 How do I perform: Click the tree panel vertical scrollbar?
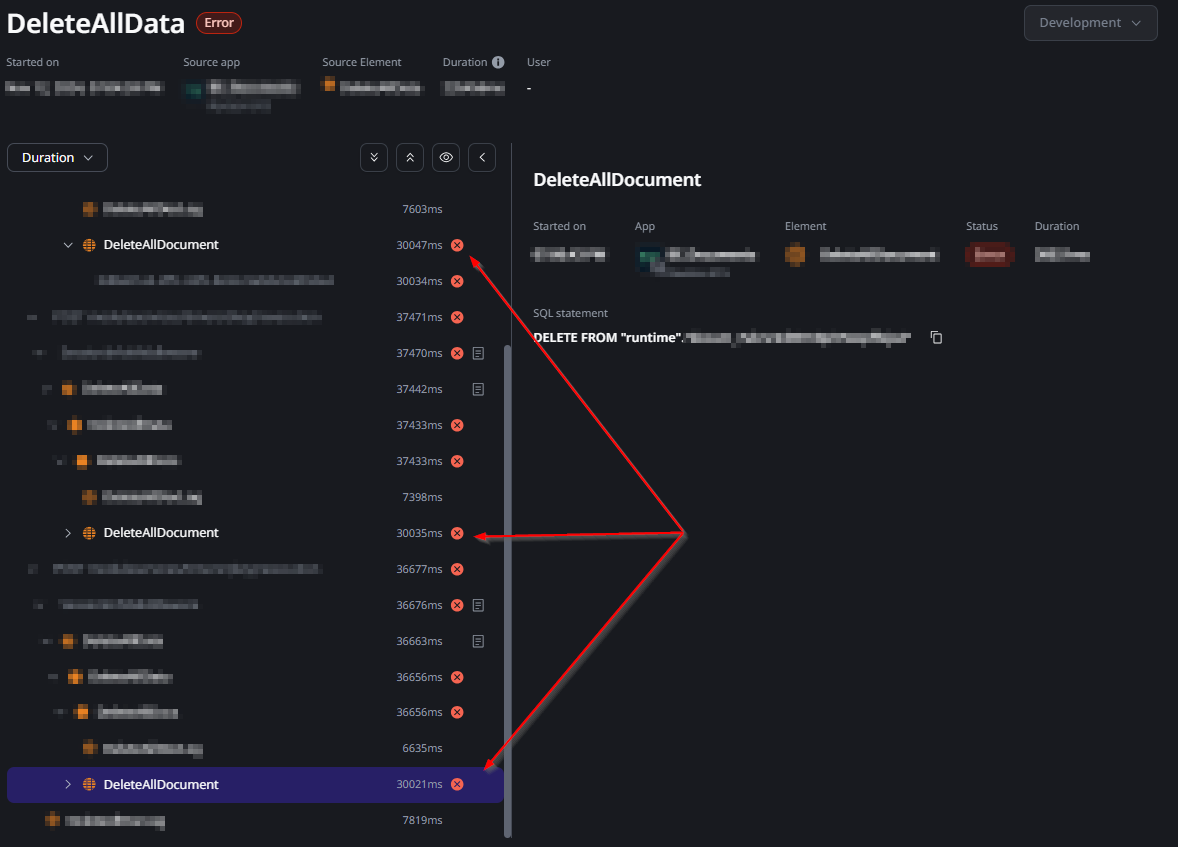[x=507, y=591]
